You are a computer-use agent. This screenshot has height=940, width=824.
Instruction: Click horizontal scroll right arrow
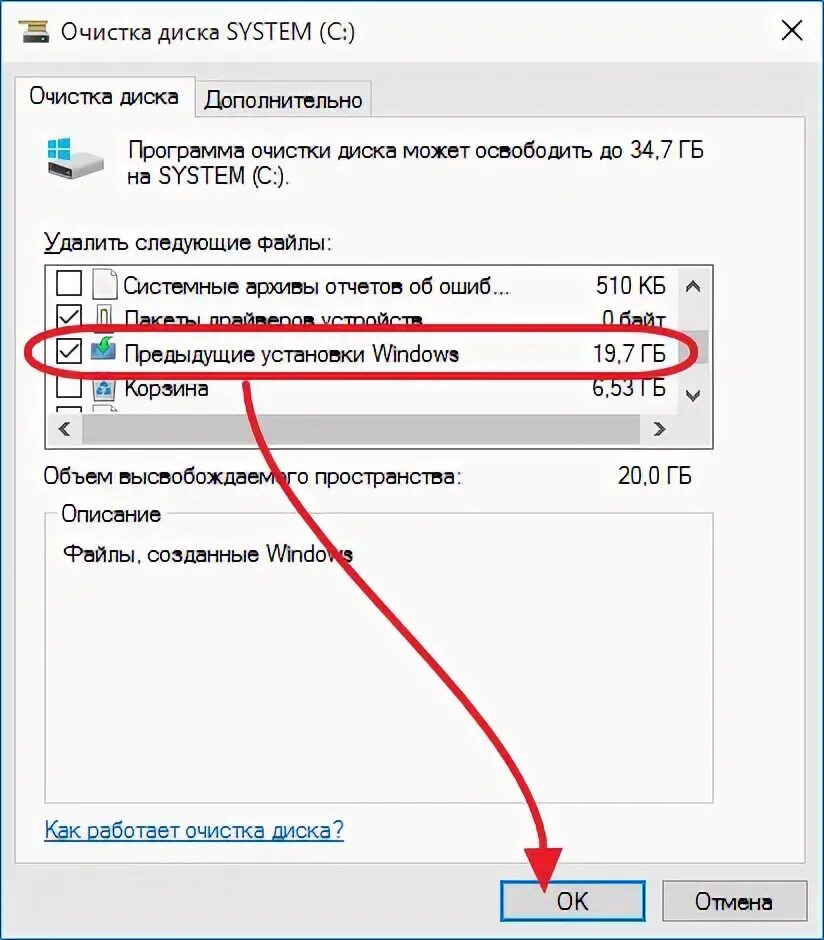[659, 429]
